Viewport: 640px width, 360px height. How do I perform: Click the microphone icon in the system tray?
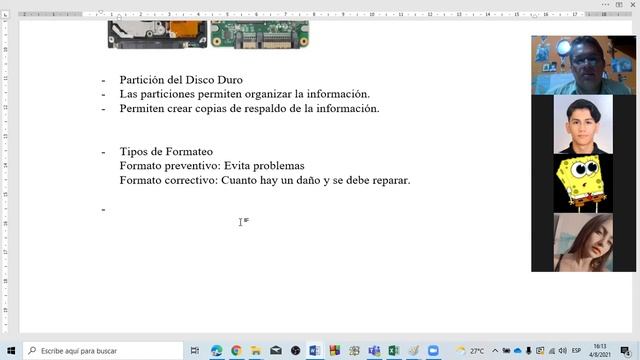coord(529,351)
